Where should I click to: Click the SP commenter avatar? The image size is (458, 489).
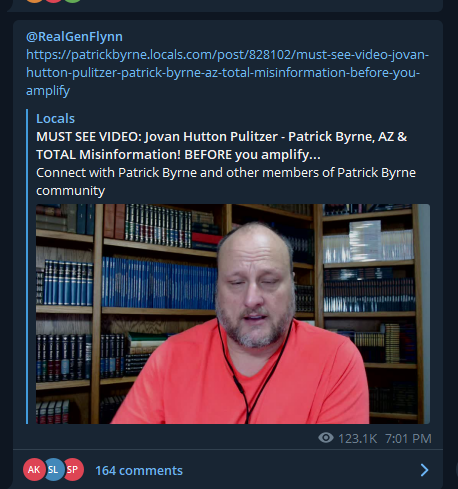(x=73, y=470)
